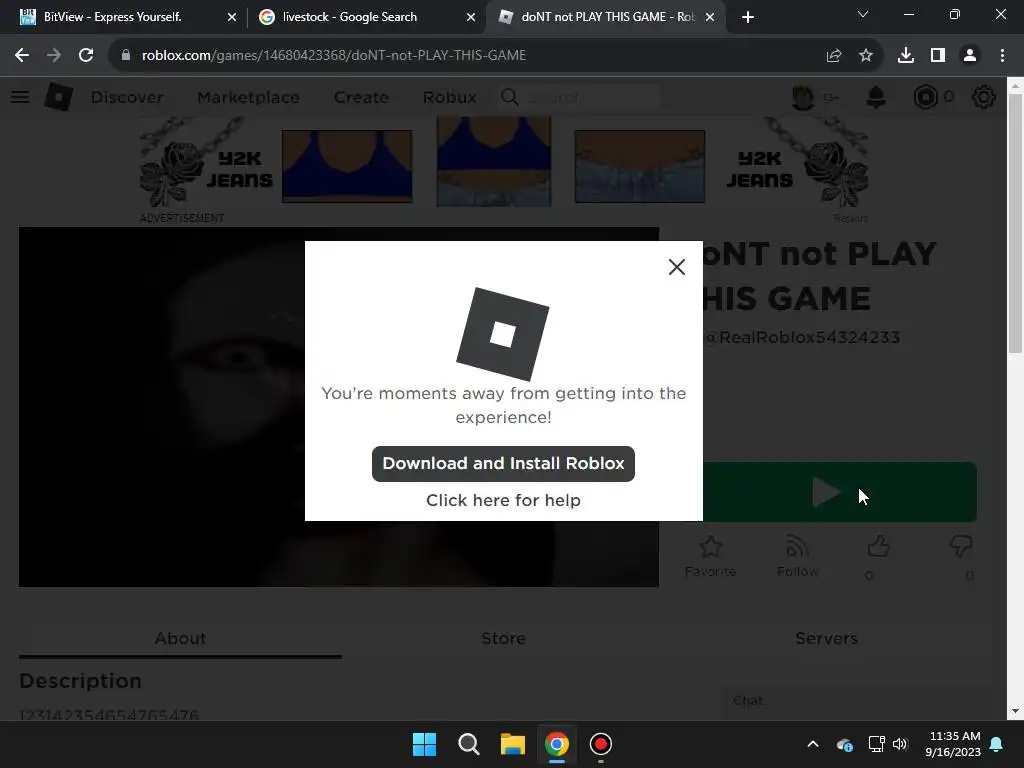Open the Create menu item

click(x=361, y=97)
